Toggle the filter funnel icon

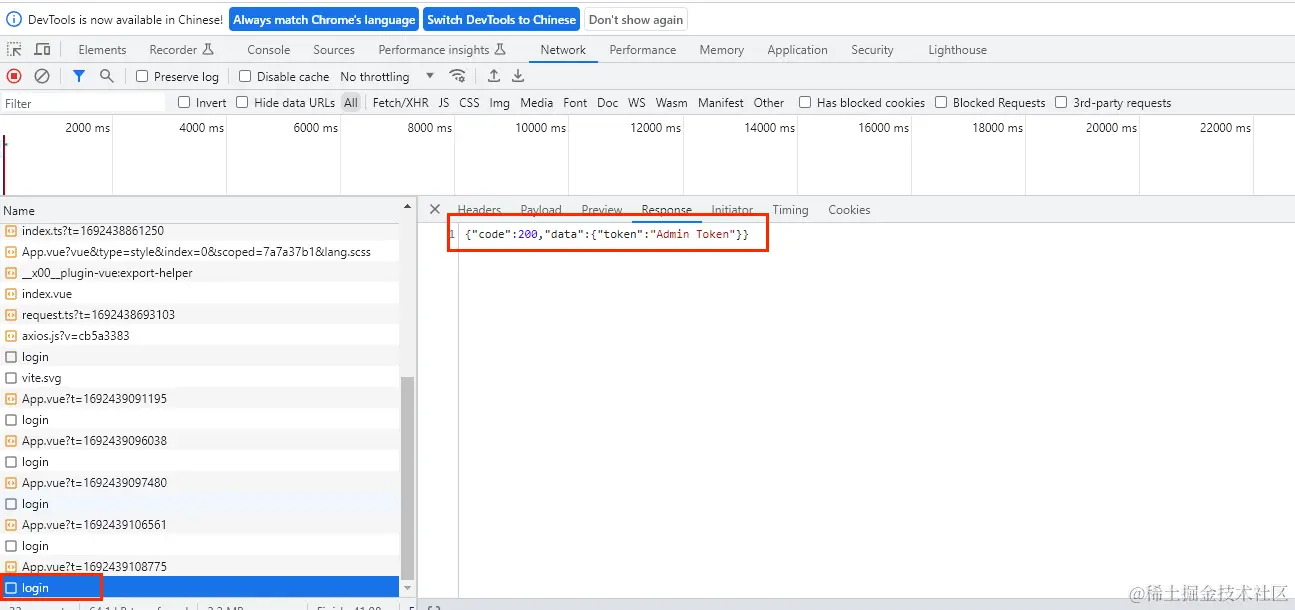coord(79,76)
